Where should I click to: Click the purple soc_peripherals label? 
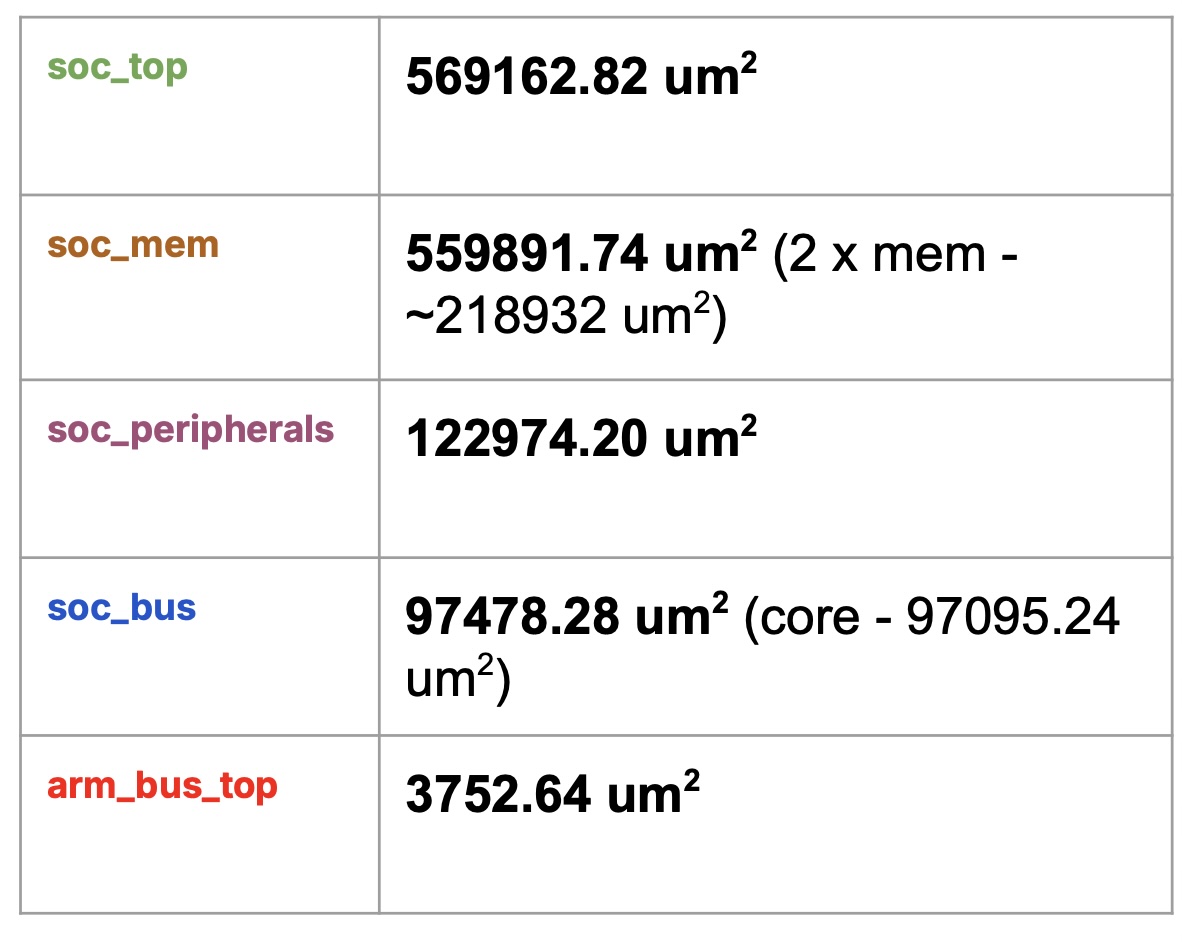pos(190,429)
